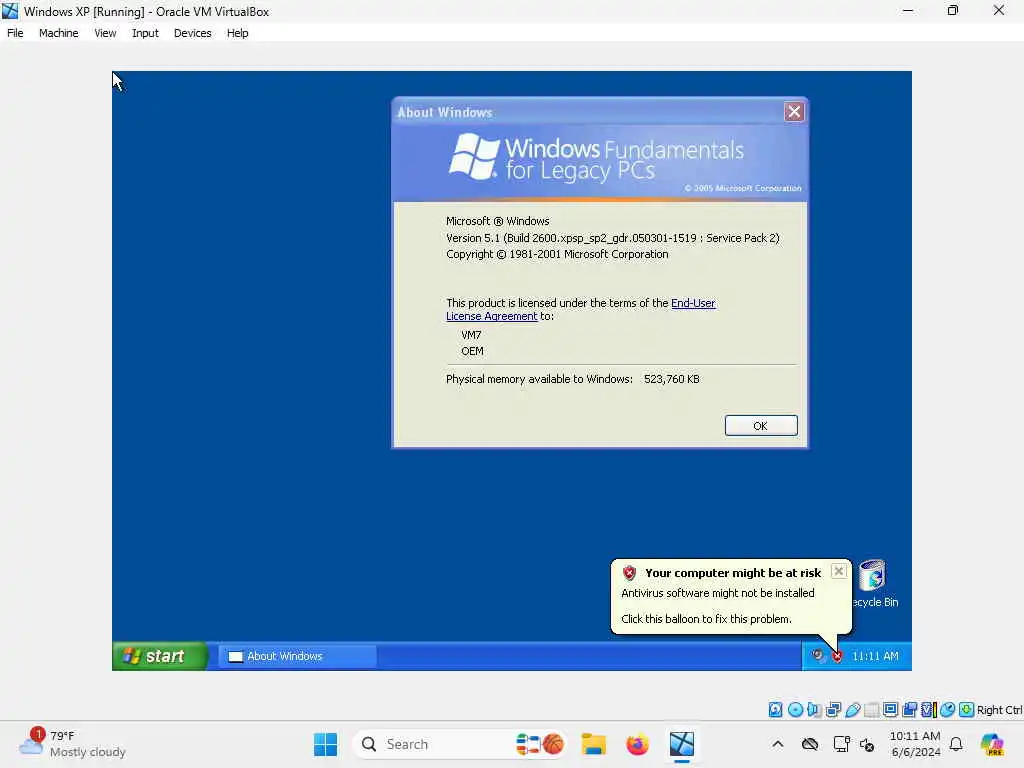The height and width of the screenshot is (768, 1024).
Task: Open Firefox from the taskbar
Action: [637, 744]
